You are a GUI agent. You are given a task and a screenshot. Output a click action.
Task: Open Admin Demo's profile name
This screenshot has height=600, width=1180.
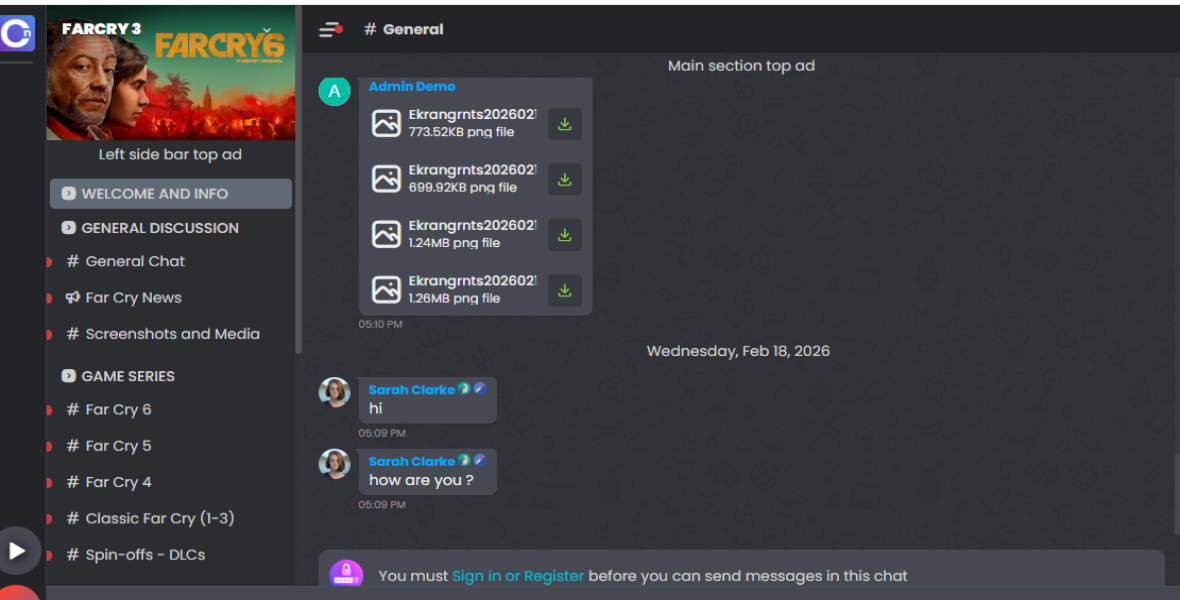point(412,87)
